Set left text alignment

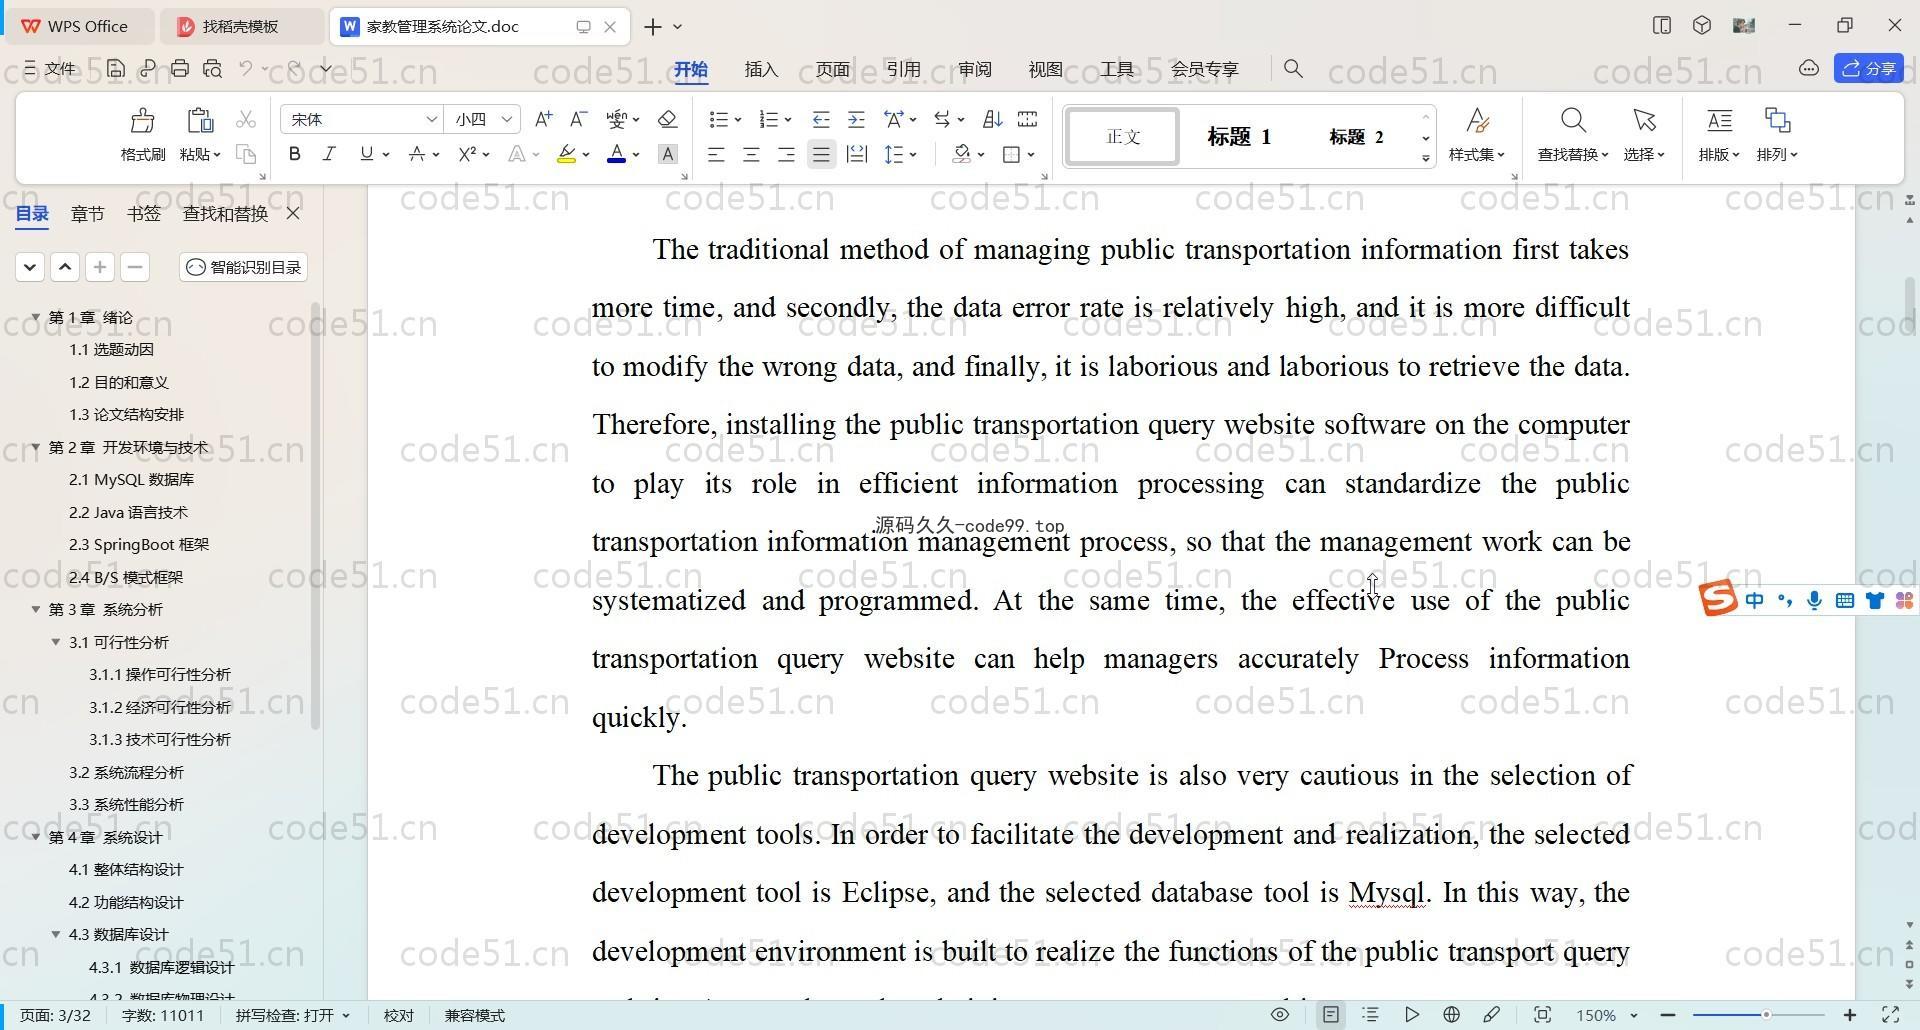click(x=716, y=154)
